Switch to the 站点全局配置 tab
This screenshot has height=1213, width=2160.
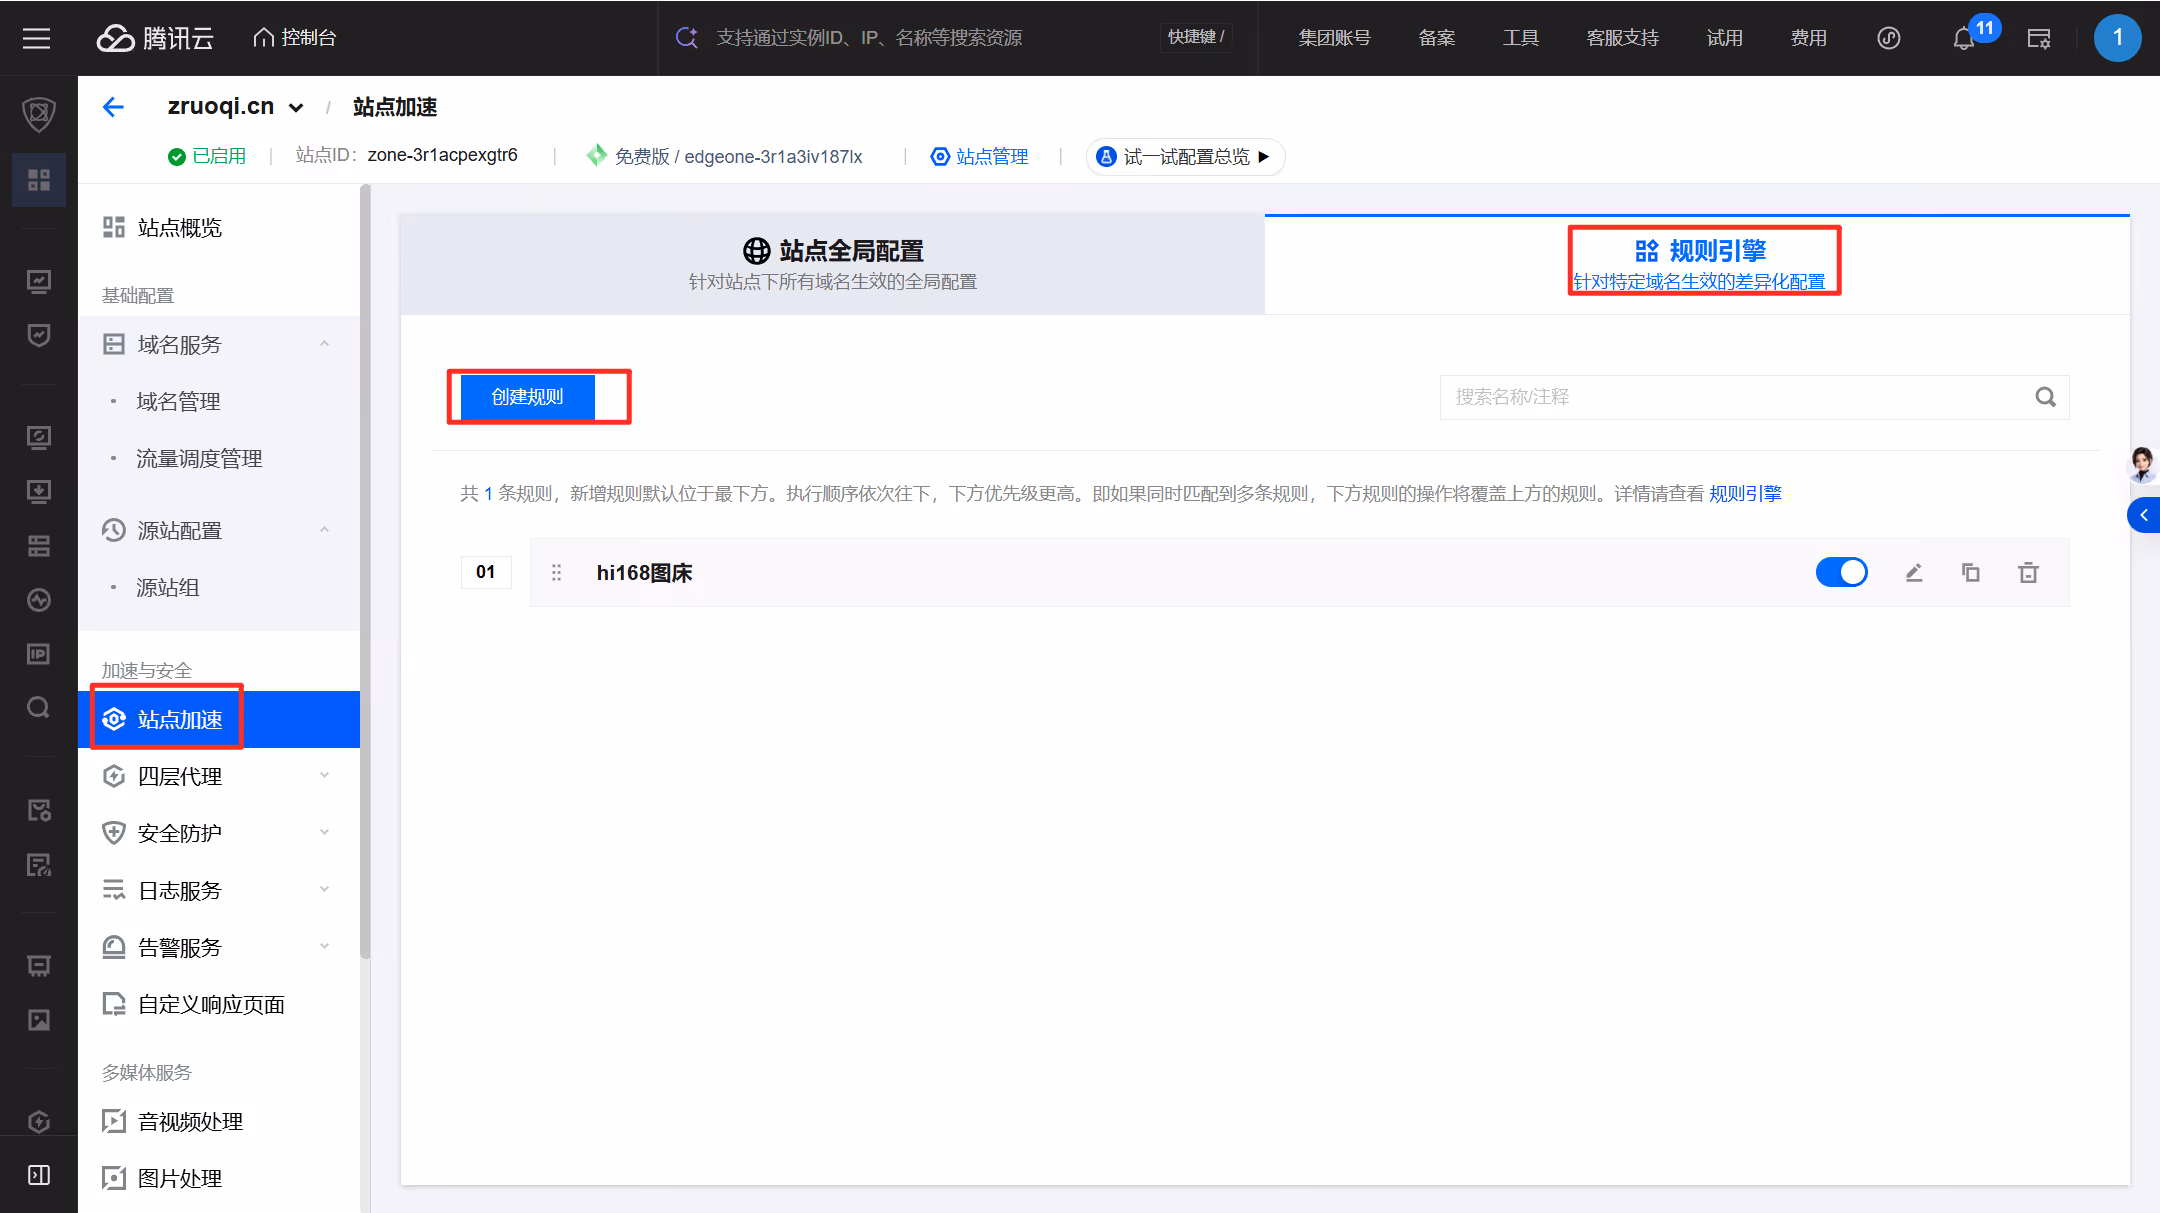(832, 264)
